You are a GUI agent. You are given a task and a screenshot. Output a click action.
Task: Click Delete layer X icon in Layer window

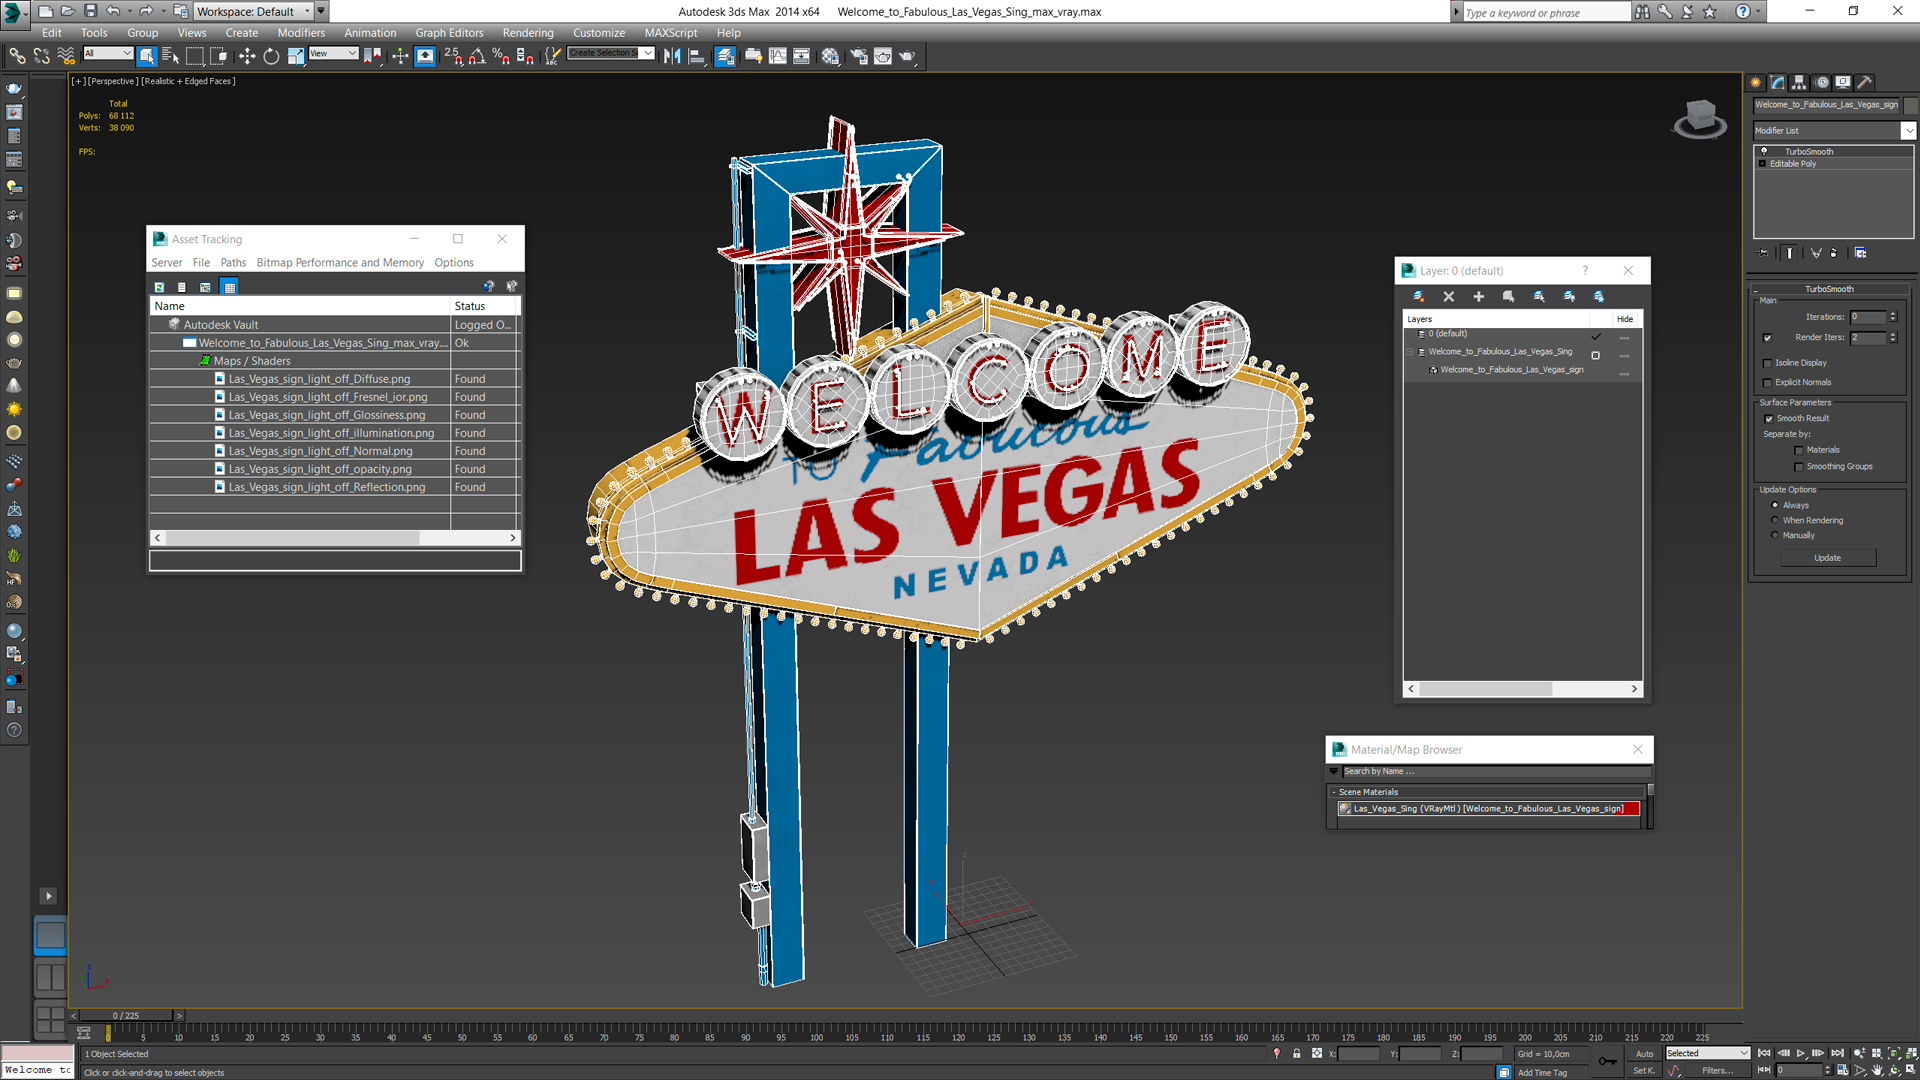click(x=1448, y=296)
